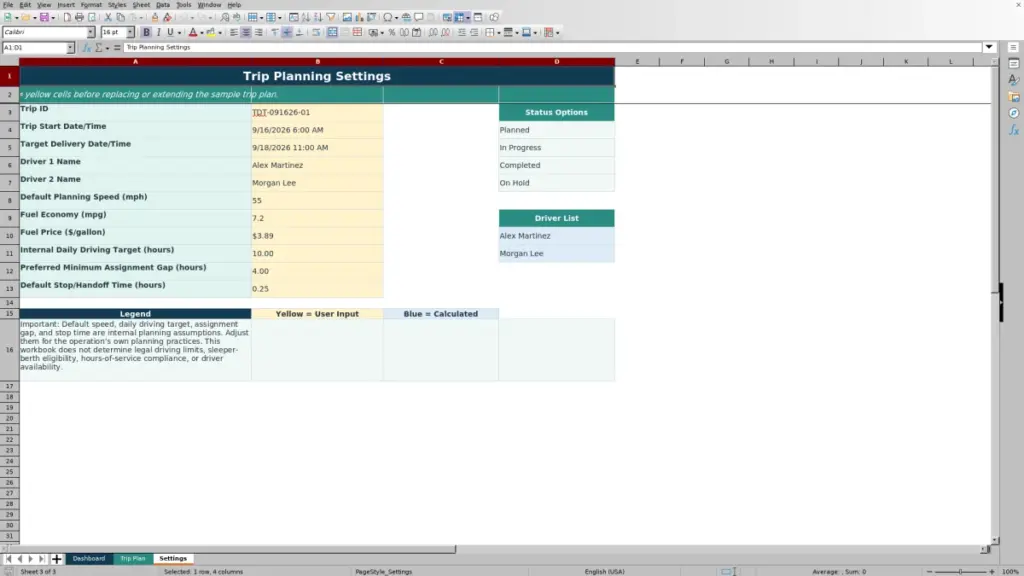Click the Print icon in toolbar
Image resolution: width=1024 pixels, height=576 pixels.
click(x=79, y=18)
